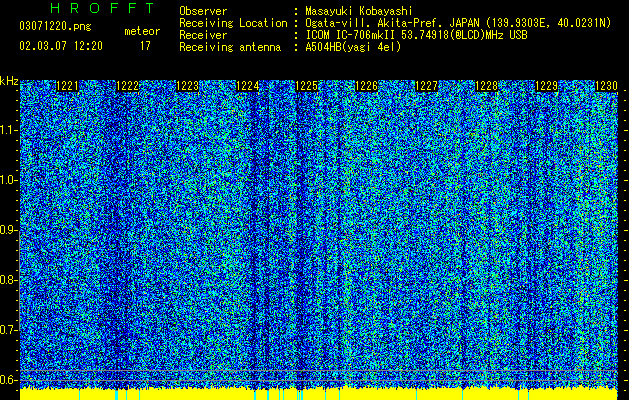Click the 1221 time marker
This screenshot has width=629, height=400.
pos(67,86)
